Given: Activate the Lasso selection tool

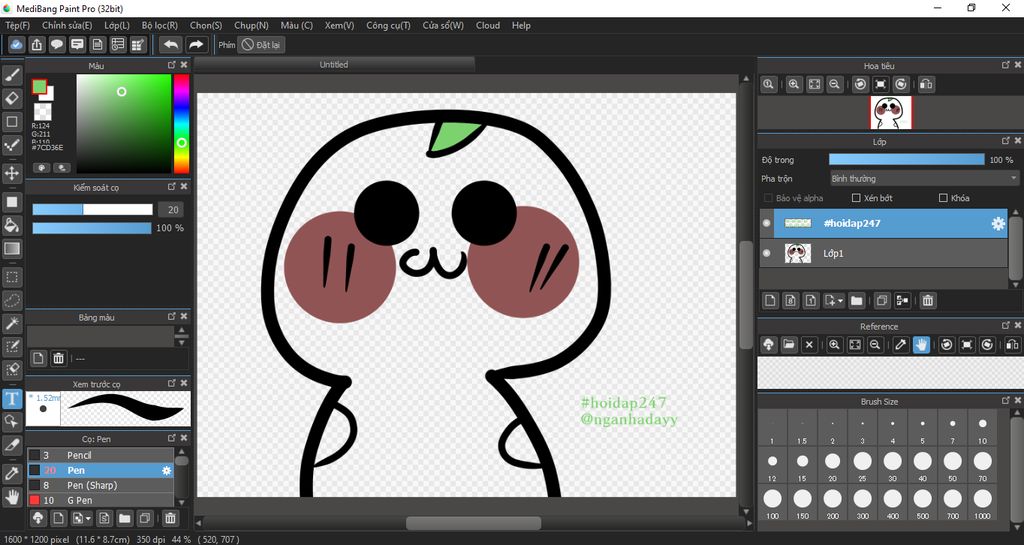Looking at the screenshot, I should click(x=12, y=300).
